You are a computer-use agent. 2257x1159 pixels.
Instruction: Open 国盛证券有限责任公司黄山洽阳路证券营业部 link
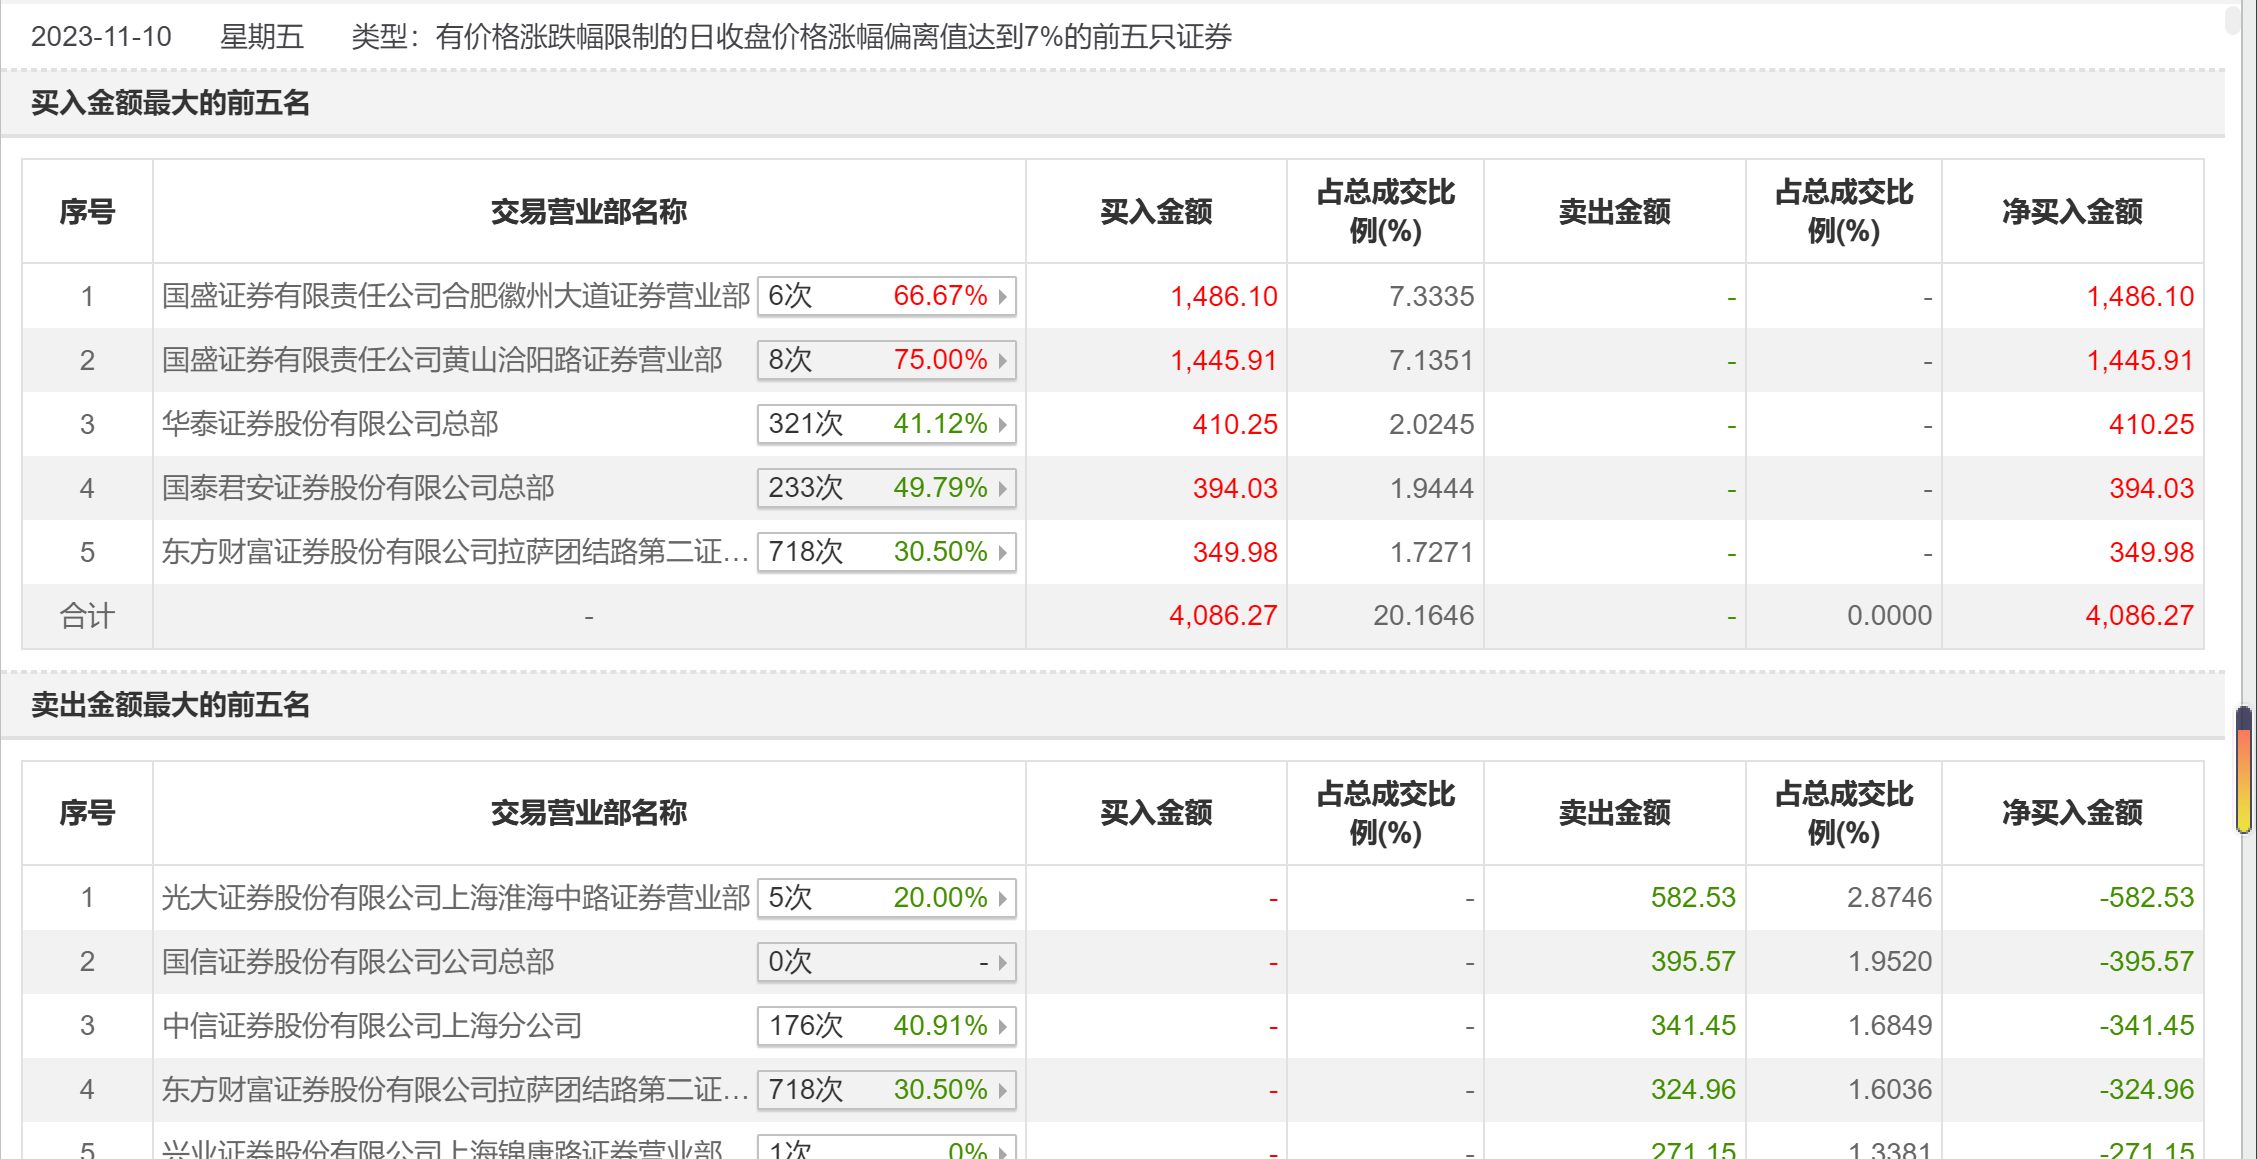pos(441,361)
